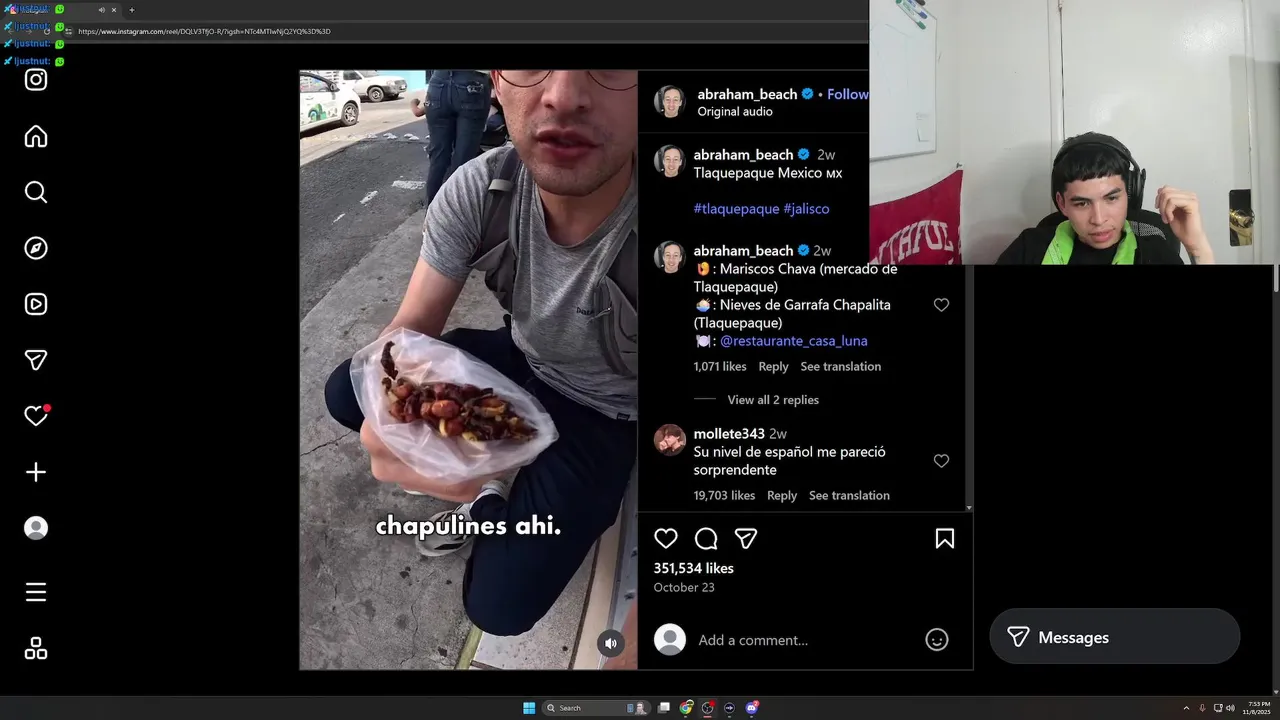Open the Notifications heart in sidebar
The height and width of the screenshot is (720, 1280).
[36, 416]
